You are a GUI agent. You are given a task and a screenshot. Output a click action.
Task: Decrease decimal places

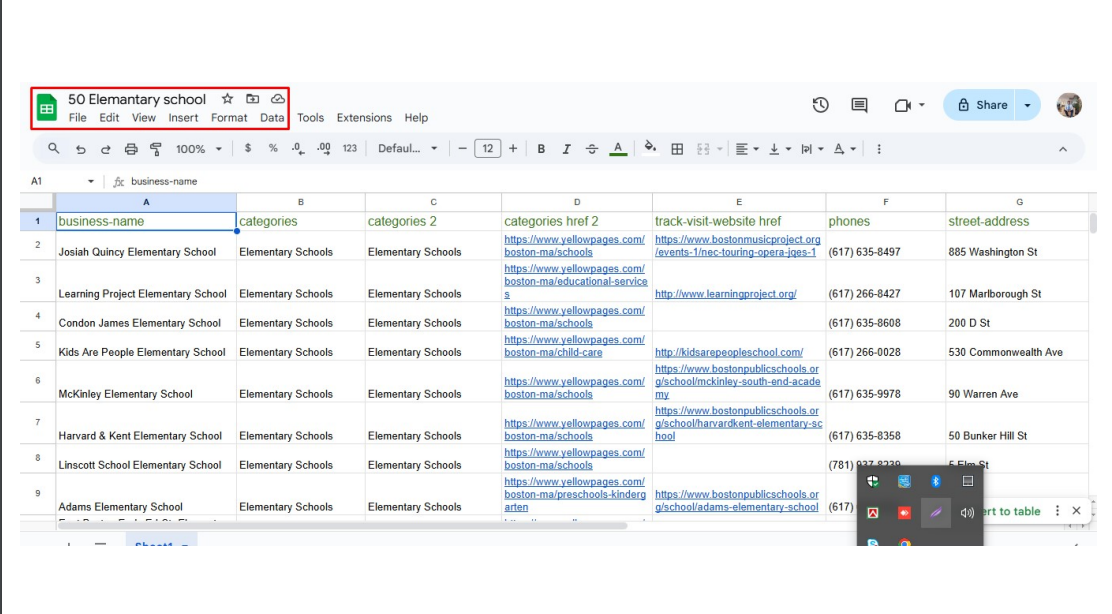click(298, 148)
